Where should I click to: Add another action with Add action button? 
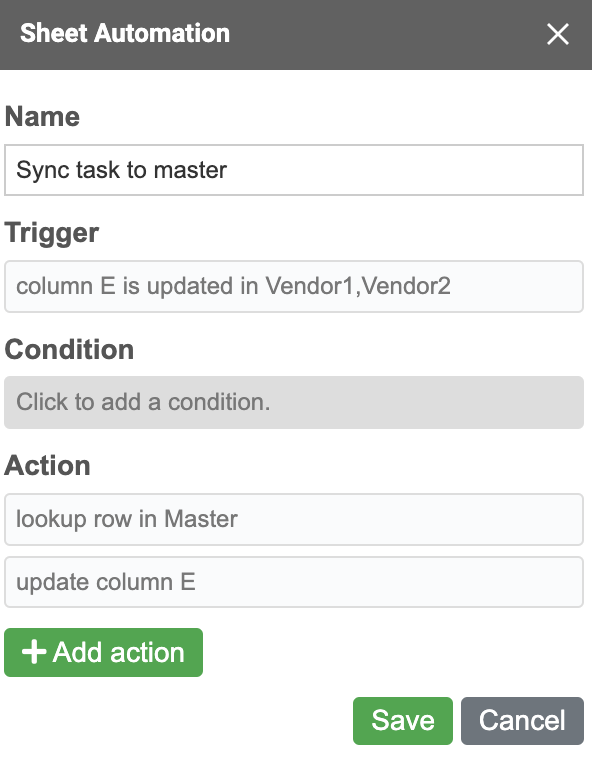(104, 652)
